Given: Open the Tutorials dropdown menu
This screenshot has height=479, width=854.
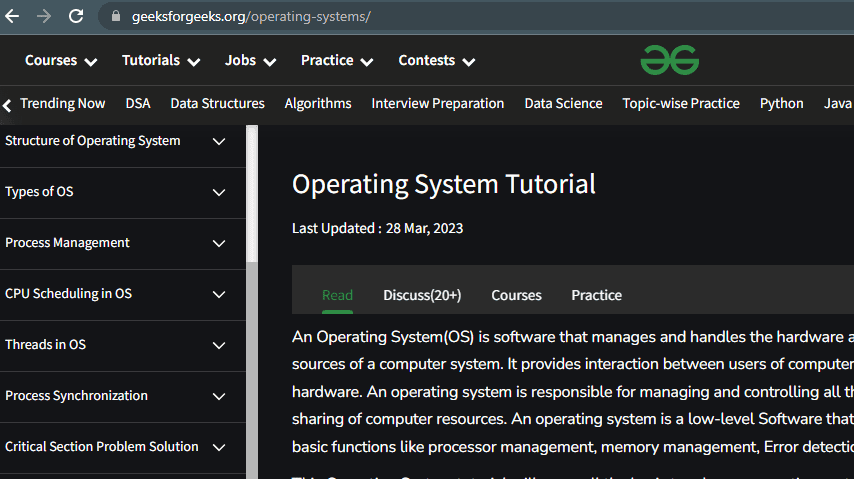Looking at the screenshot, I should [161, 60].
